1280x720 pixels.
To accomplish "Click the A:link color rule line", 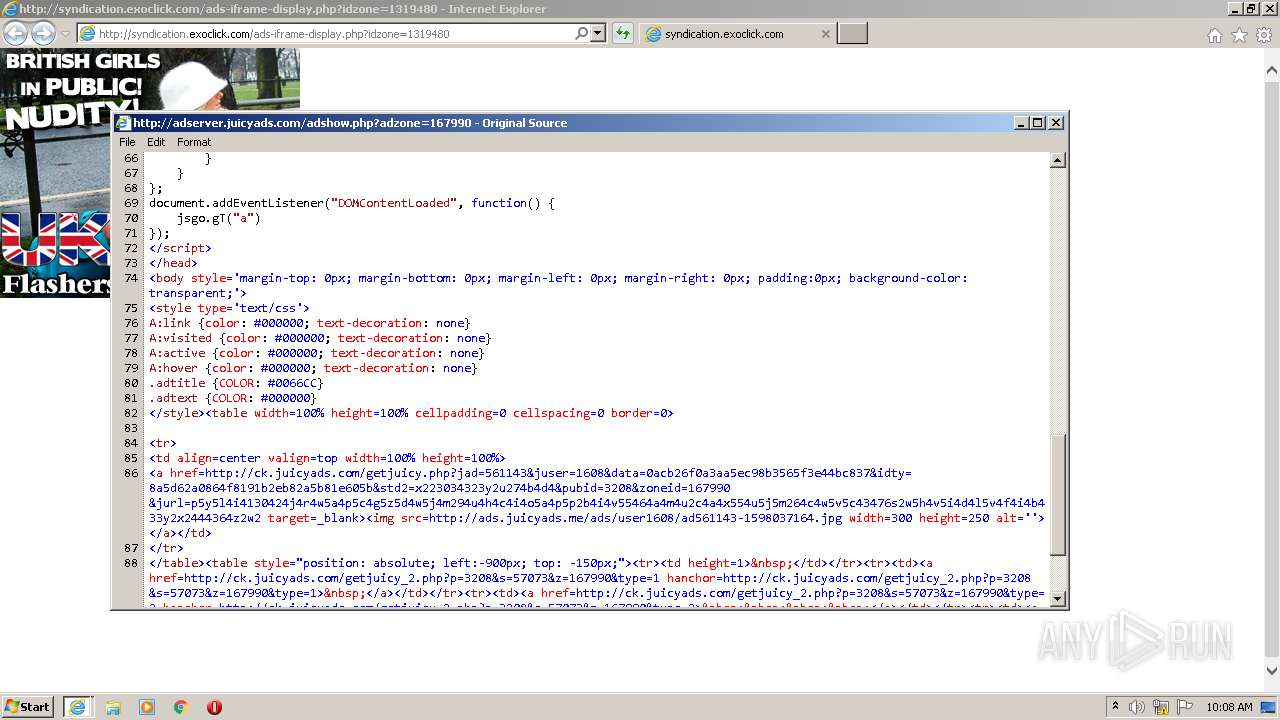I will (309, 323).
